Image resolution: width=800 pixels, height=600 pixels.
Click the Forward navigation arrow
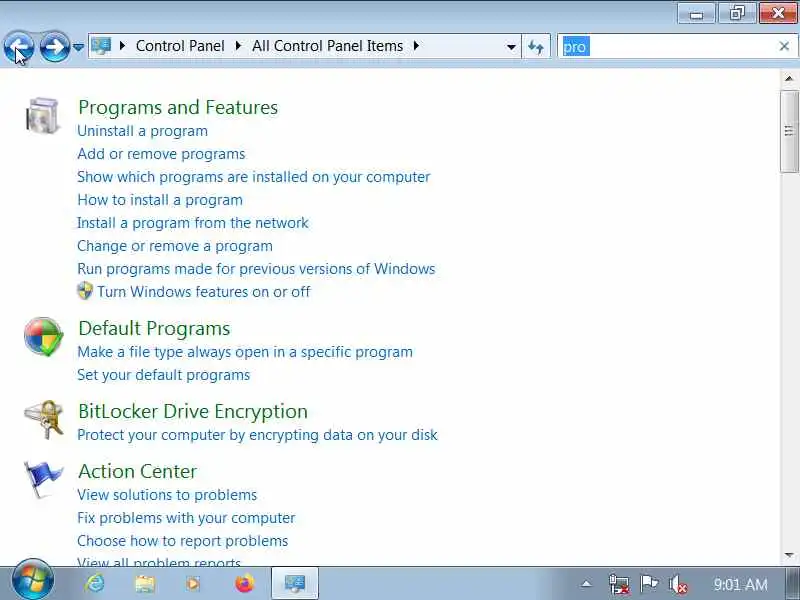coord(55,47)
